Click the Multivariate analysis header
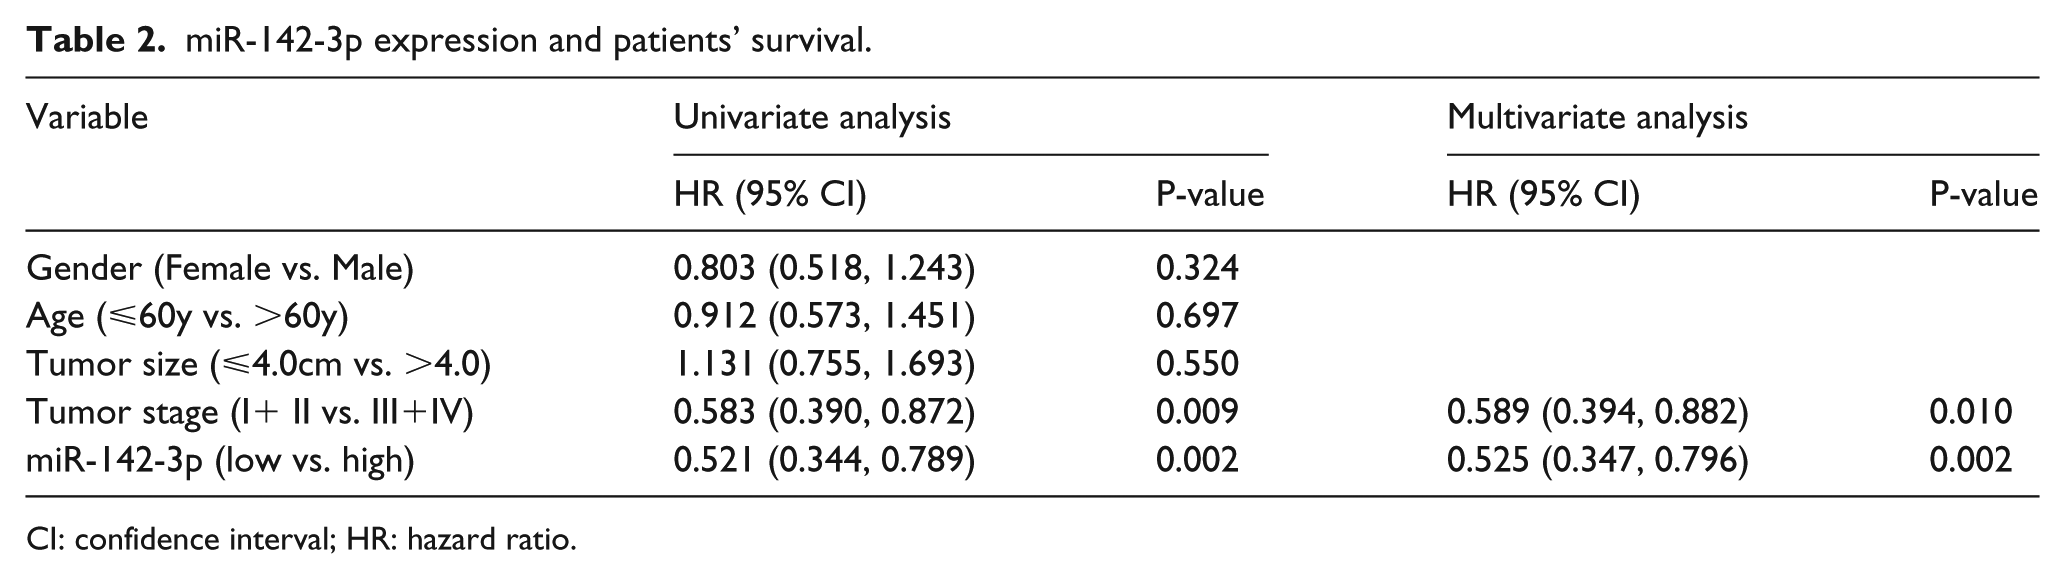 click(x=1597, y=118)
